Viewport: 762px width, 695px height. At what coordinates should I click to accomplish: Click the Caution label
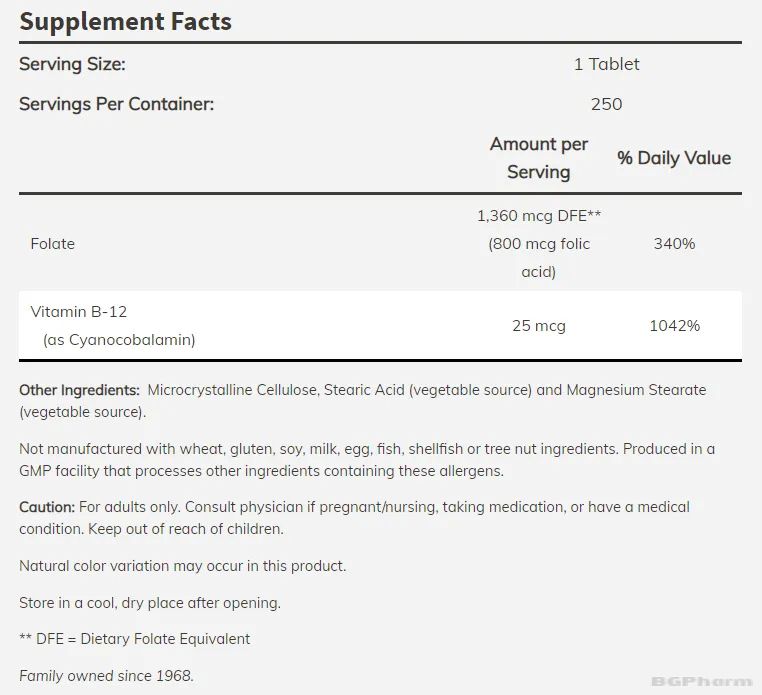point(47,507)
